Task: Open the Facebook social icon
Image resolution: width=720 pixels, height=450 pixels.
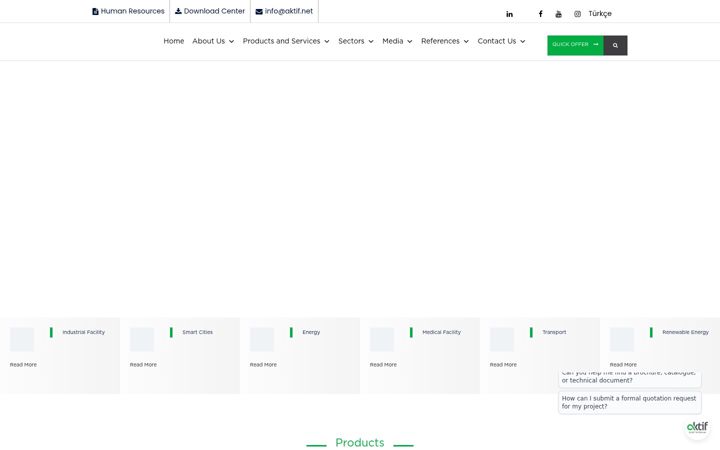Action: click(540, 14)
